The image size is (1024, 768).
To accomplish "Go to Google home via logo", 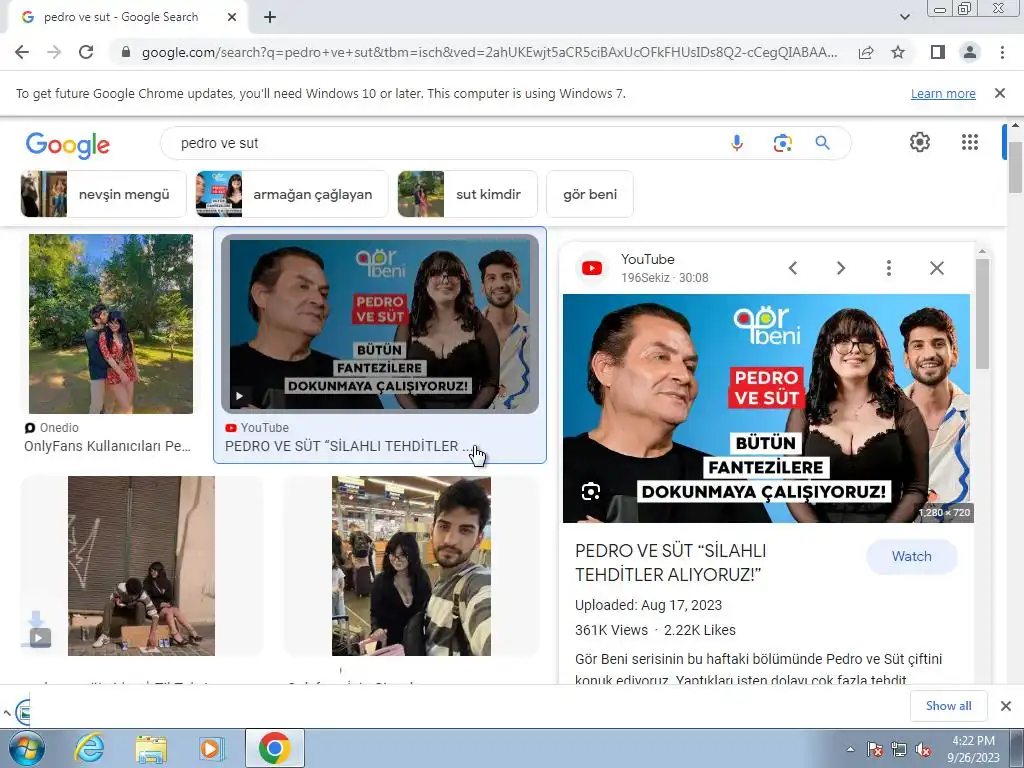I will tap(68, 145).
